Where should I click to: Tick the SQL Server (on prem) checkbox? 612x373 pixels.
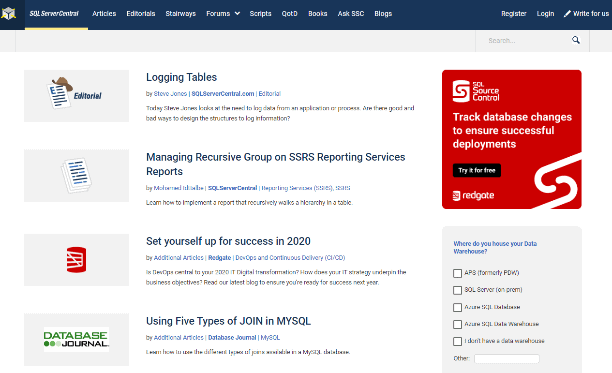(457, 290)
